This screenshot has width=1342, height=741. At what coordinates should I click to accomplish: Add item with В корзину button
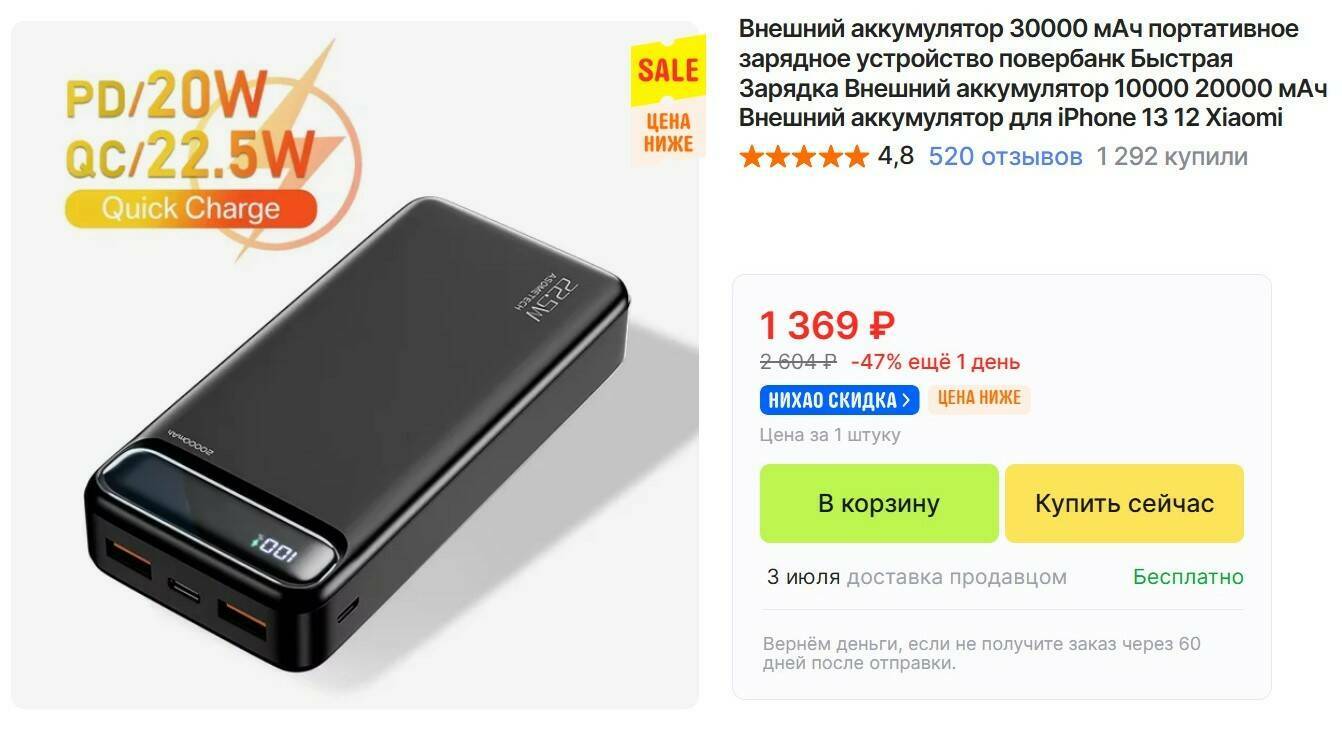click(879, 503)
